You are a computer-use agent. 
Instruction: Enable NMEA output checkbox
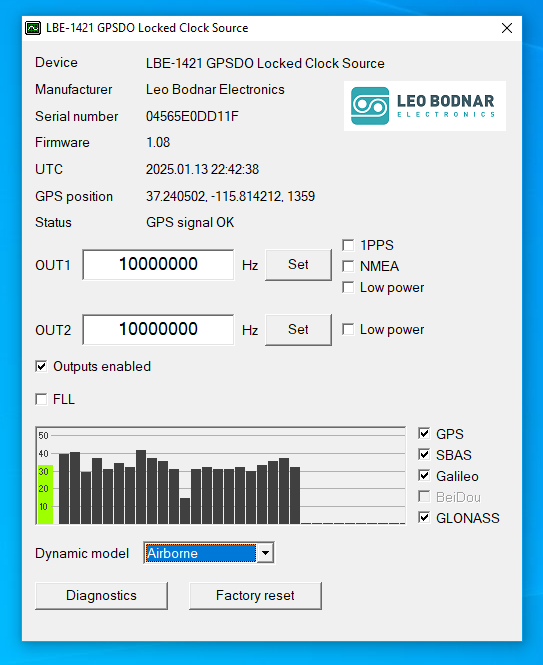[x=348, y=266]
